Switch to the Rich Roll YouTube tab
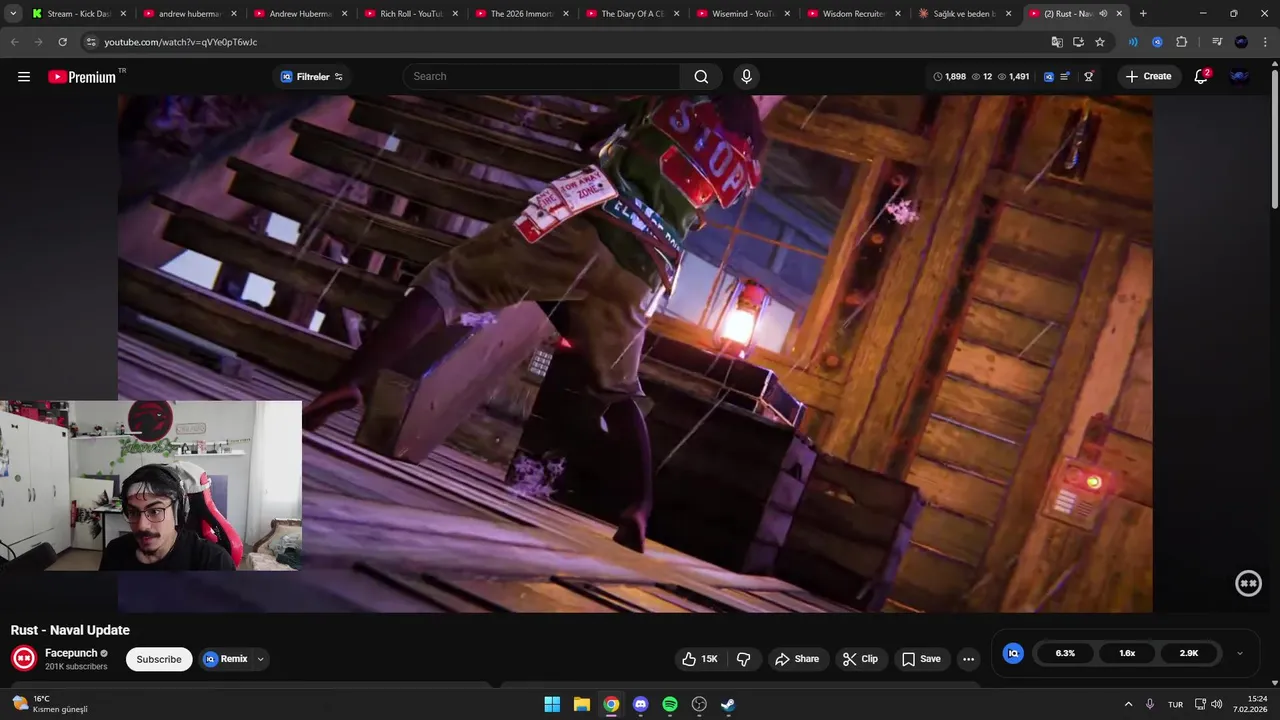Viewport: 1280px width, 720px height. [x=412, y=14]
